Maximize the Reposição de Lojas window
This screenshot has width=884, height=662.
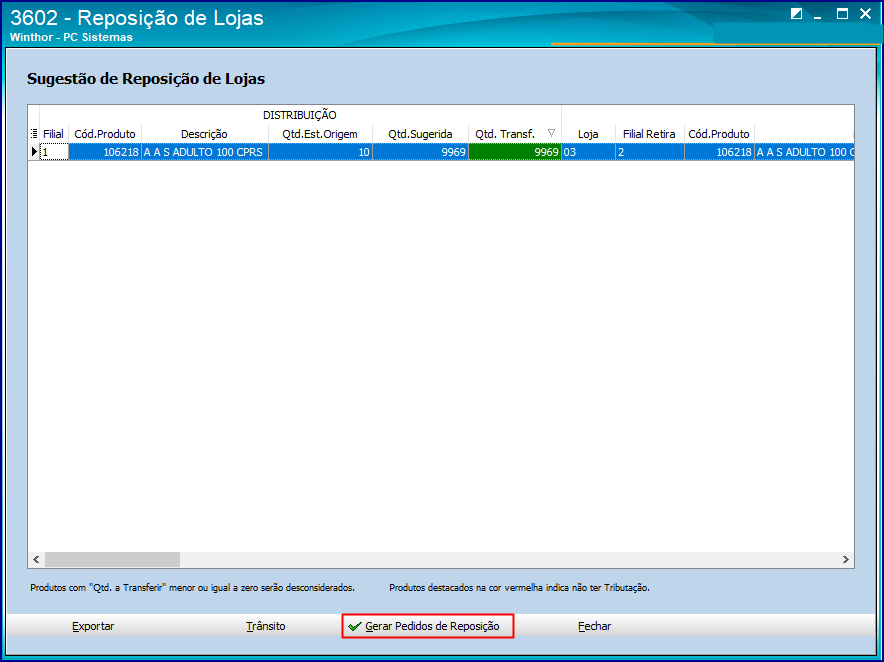[842, 14]
